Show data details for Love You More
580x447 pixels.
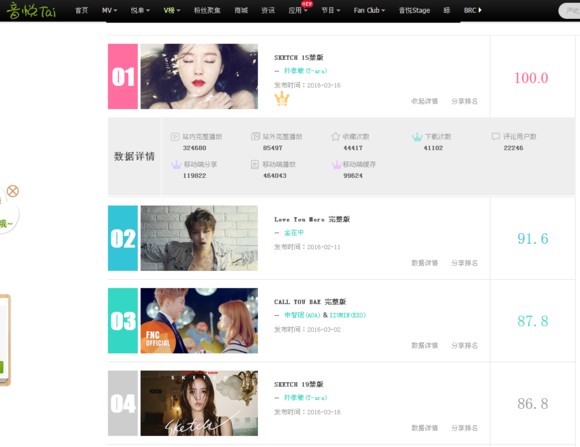[x=425, y=263]
